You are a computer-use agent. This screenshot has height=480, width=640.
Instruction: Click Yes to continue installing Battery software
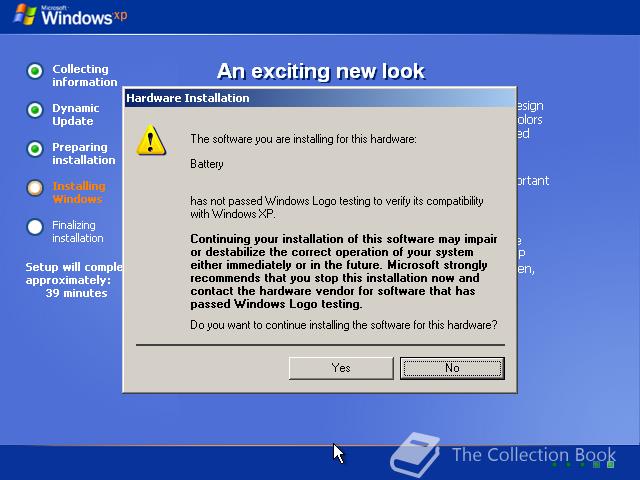tap(341, 368)
